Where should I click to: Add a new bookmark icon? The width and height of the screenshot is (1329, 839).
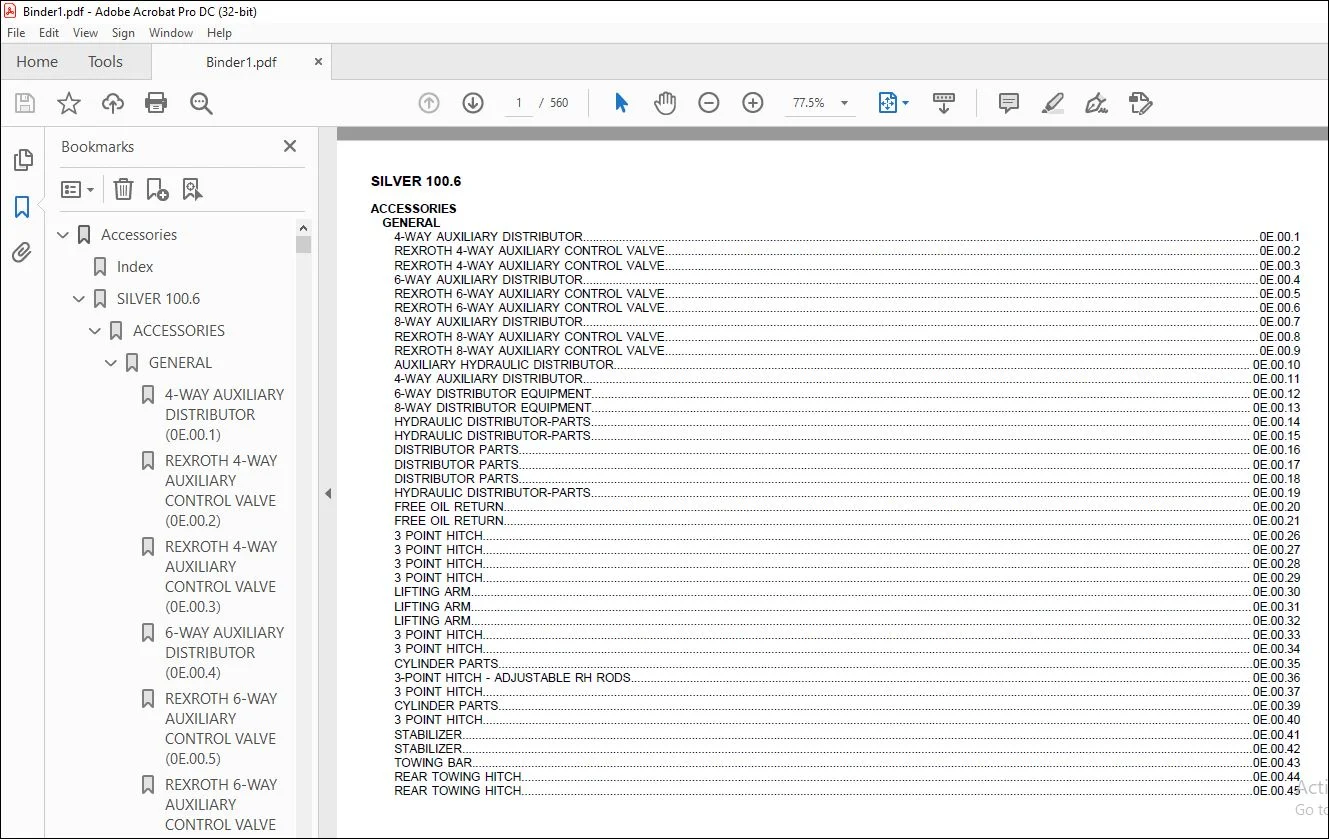pyautogui.click(x=157, y=189)
